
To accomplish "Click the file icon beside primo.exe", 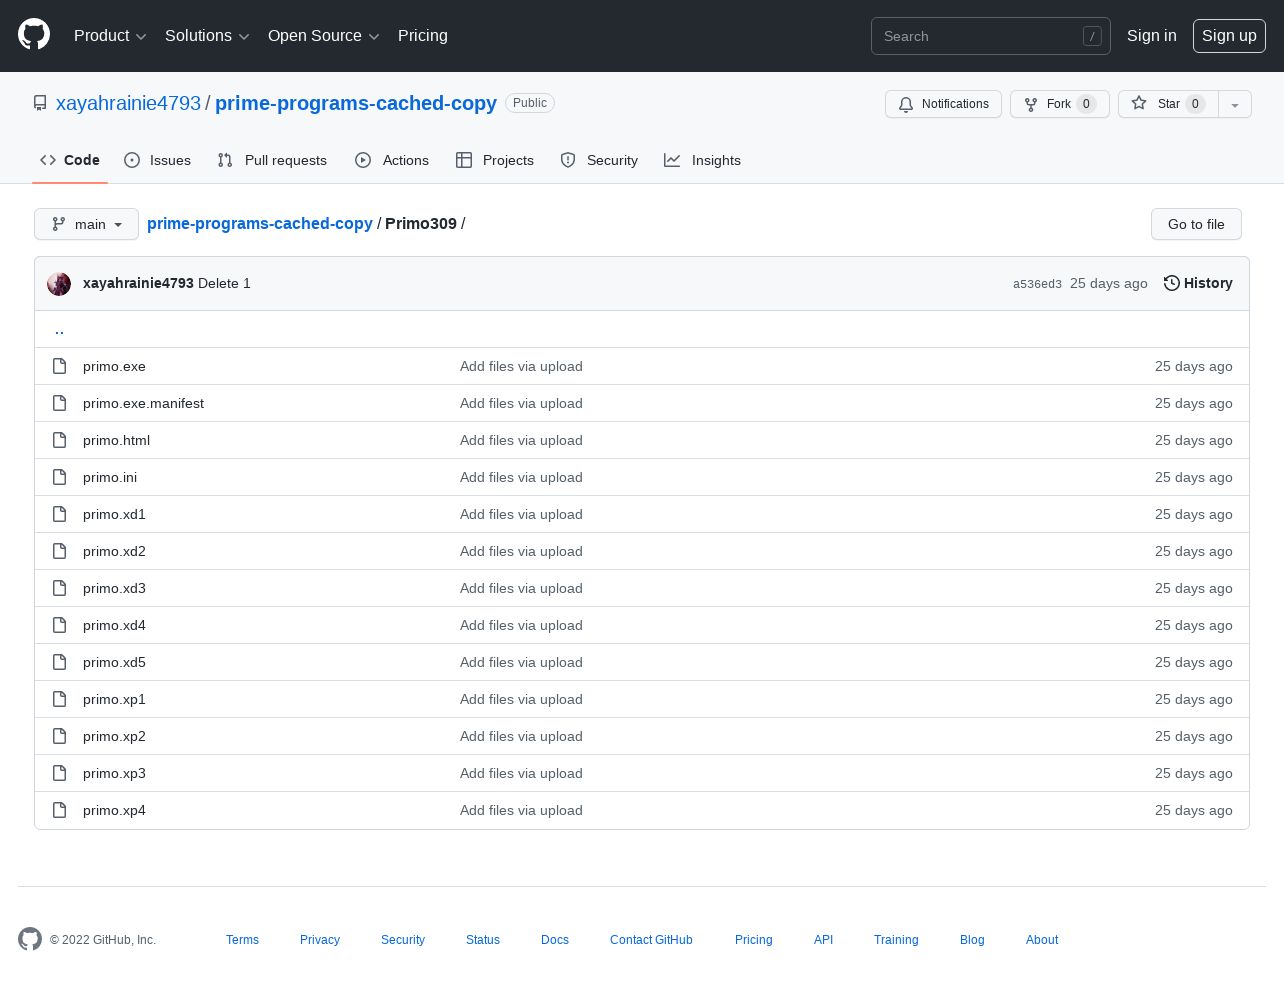I will pyautogui.click(x=60, y=366).
